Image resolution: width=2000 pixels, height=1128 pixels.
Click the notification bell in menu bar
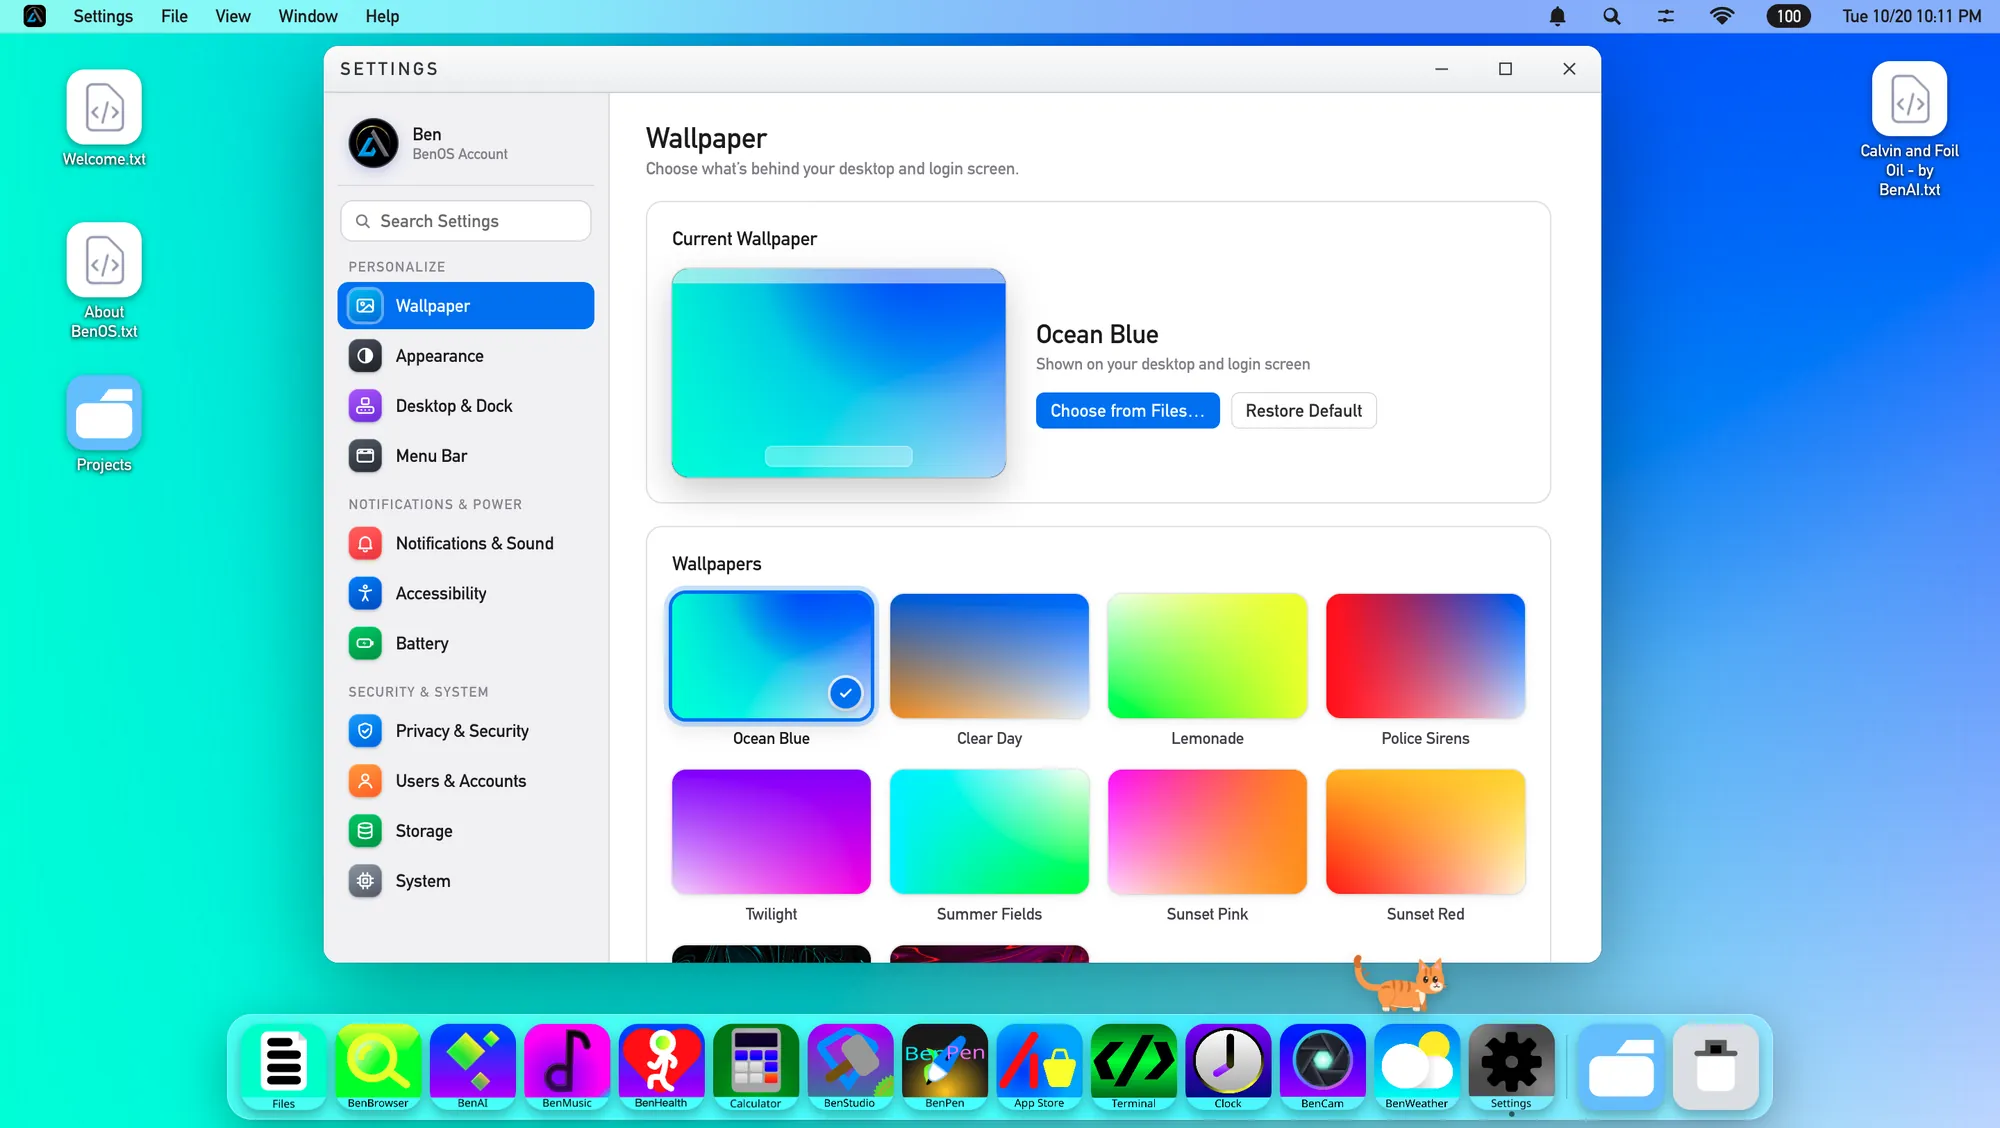[x=1557, y=16]
